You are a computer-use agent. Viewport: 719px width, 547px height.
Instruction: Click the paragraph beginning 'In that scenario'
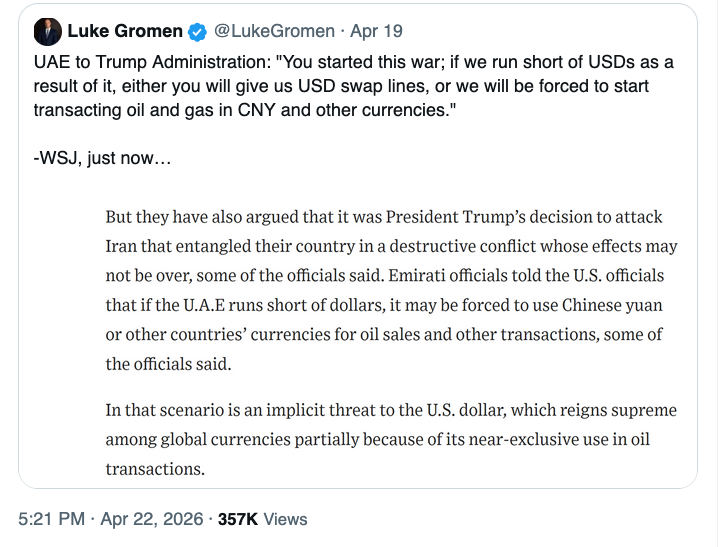(x=391, y=439)
